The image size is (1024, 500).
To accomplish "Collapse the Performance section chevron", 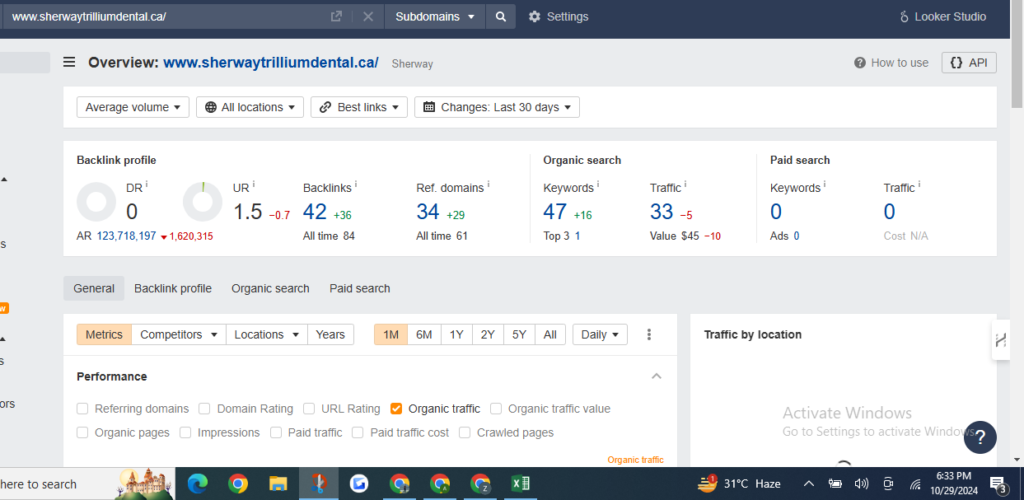I will [x=656, y=376].
